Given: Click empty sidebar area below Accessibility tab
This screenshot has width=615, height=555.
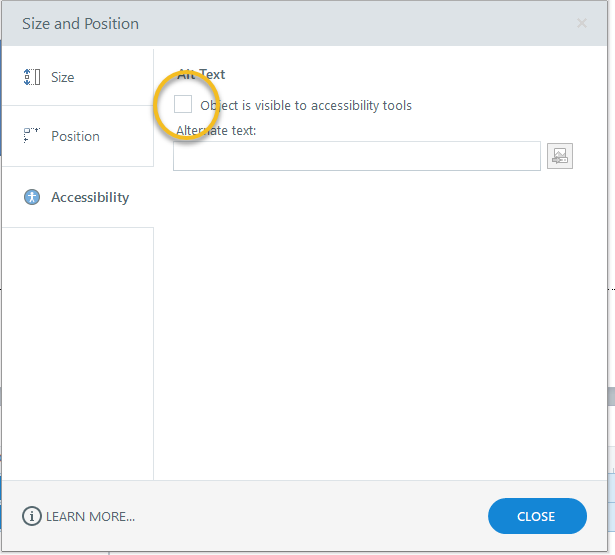Looking at the screenshot, I should 78,350.
